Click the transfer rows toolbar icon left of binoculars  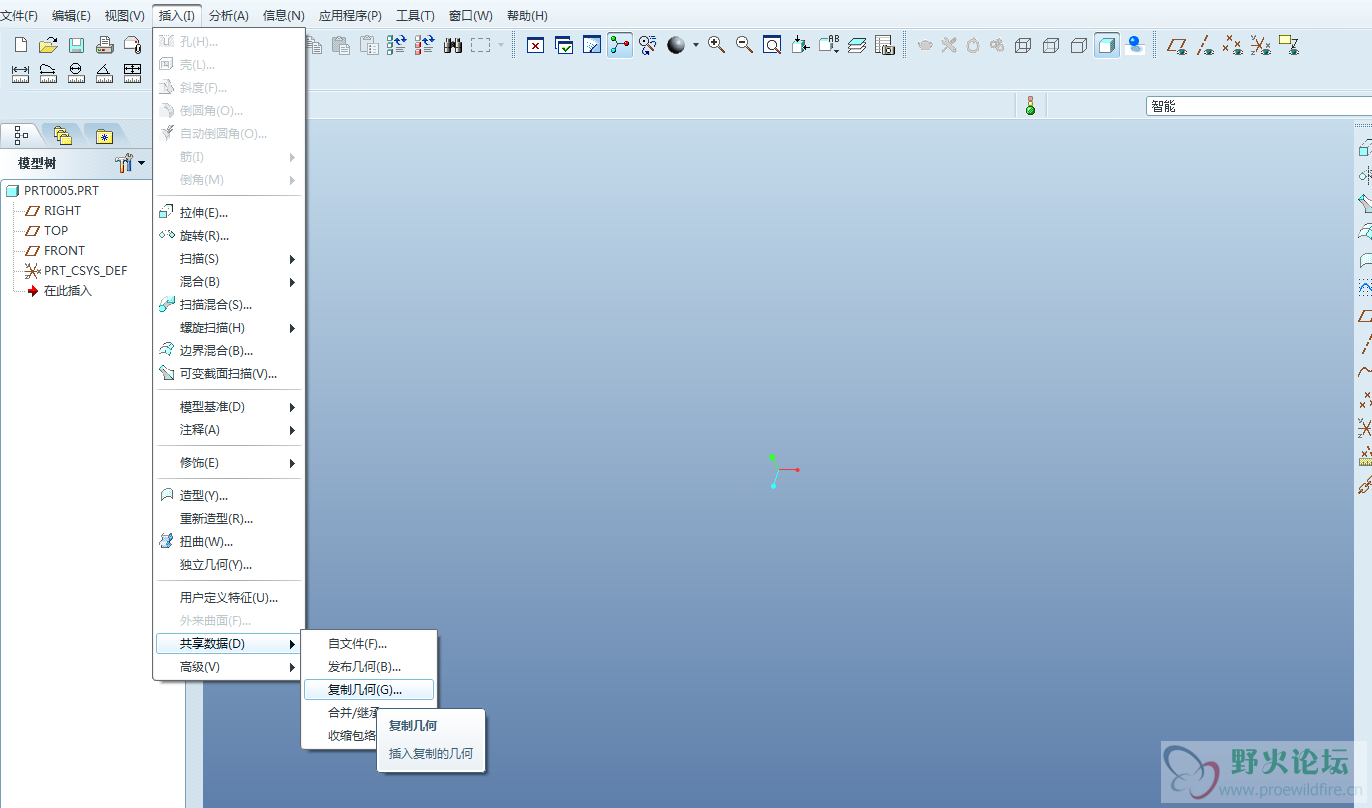tap(424, 45)
